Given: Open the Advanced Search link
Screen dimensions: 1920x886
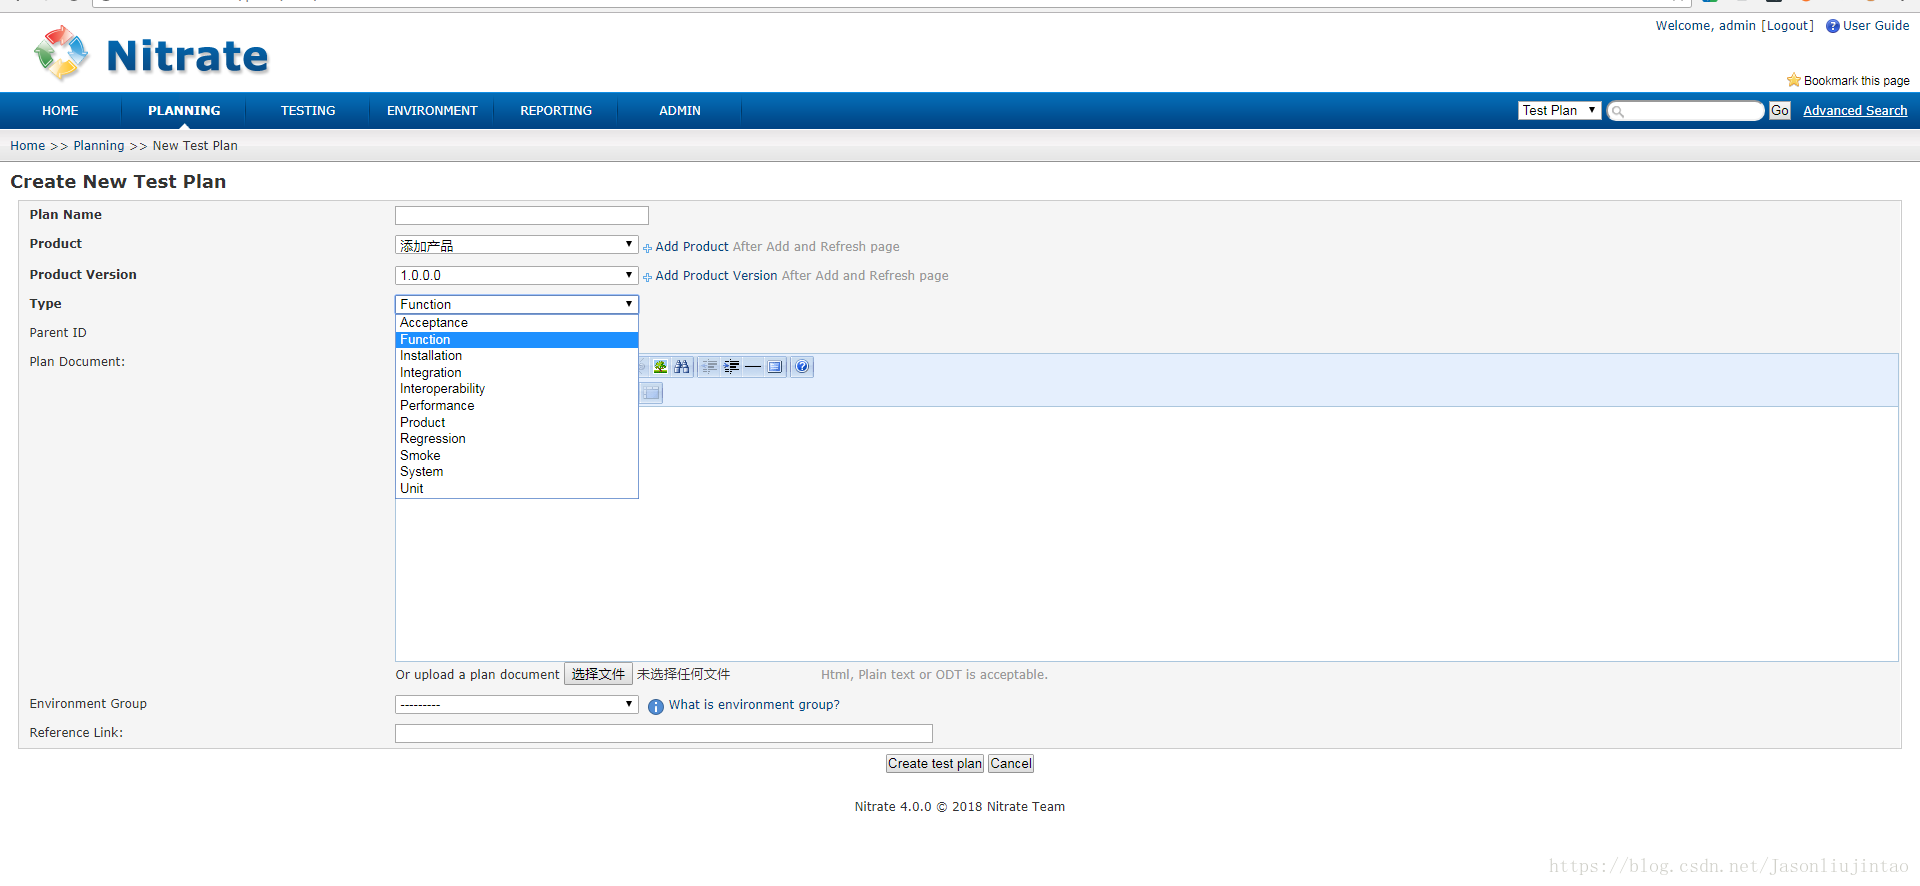Looking at the screenshot, I should 1855,111.
